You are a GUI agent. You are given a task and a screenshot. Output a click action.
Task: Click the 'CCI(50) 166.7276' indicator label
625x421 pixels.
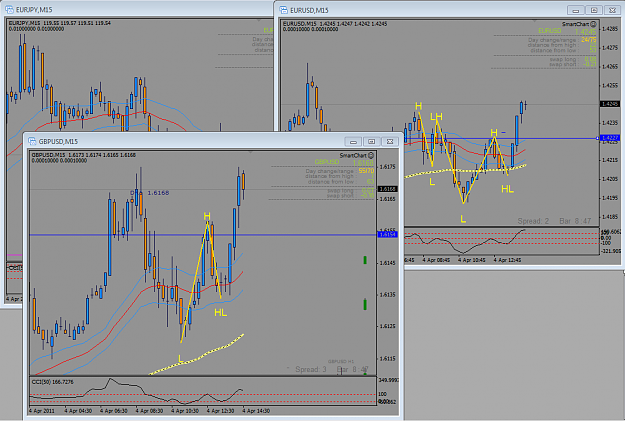[52, 382]
